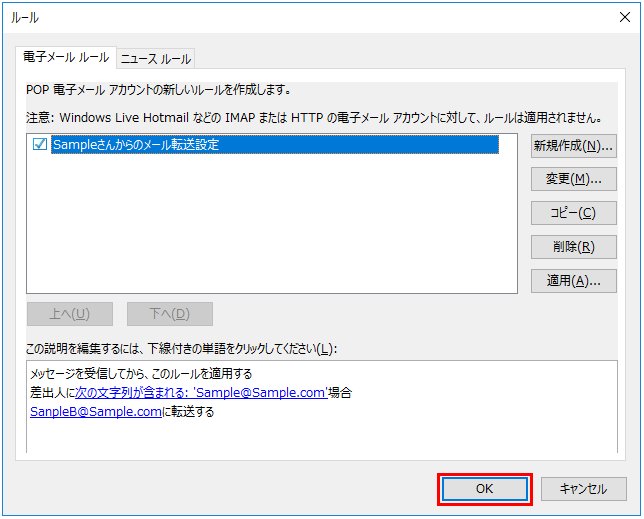Click the 新規作成(N)... button
The width and height of the screenshot is (644, 519).
tap(573, 146)
